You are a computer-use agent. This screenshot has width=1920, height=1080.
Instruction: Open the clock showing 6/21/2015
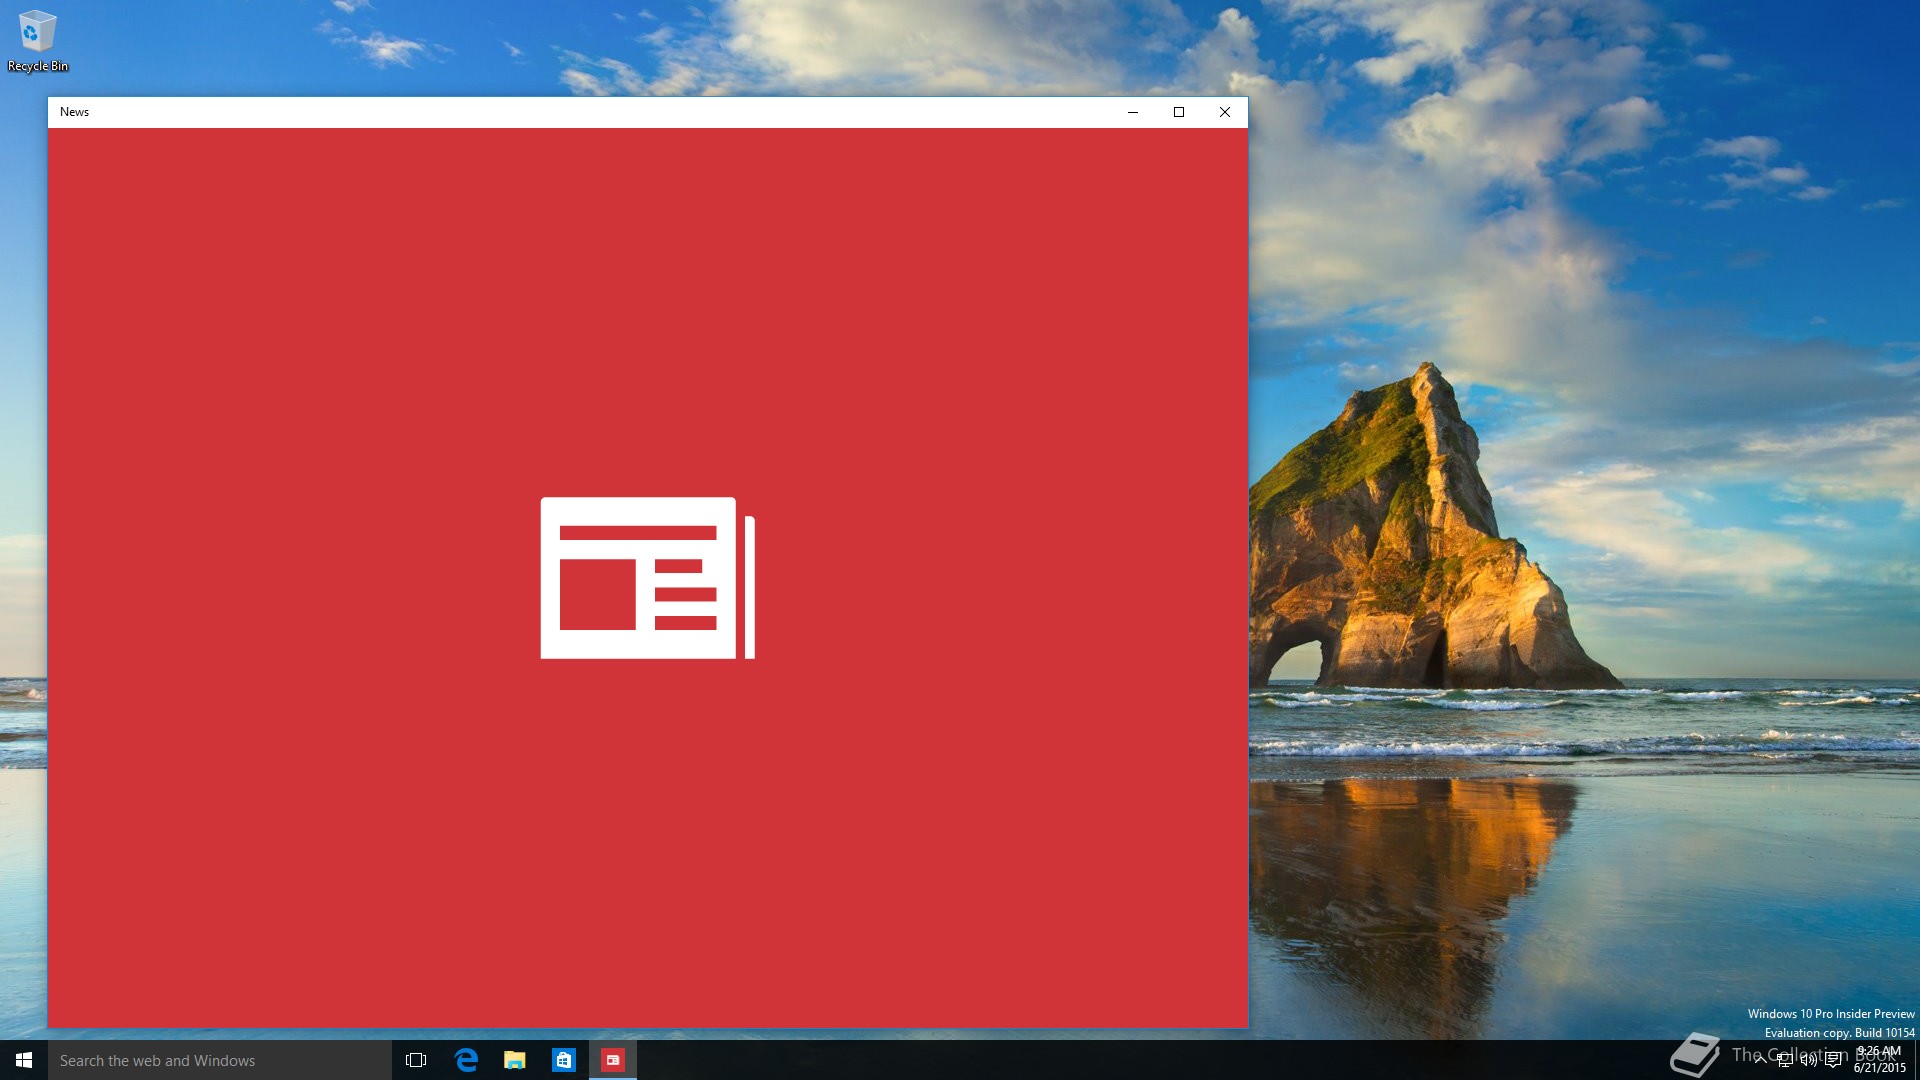[x=1879, y=1060]
